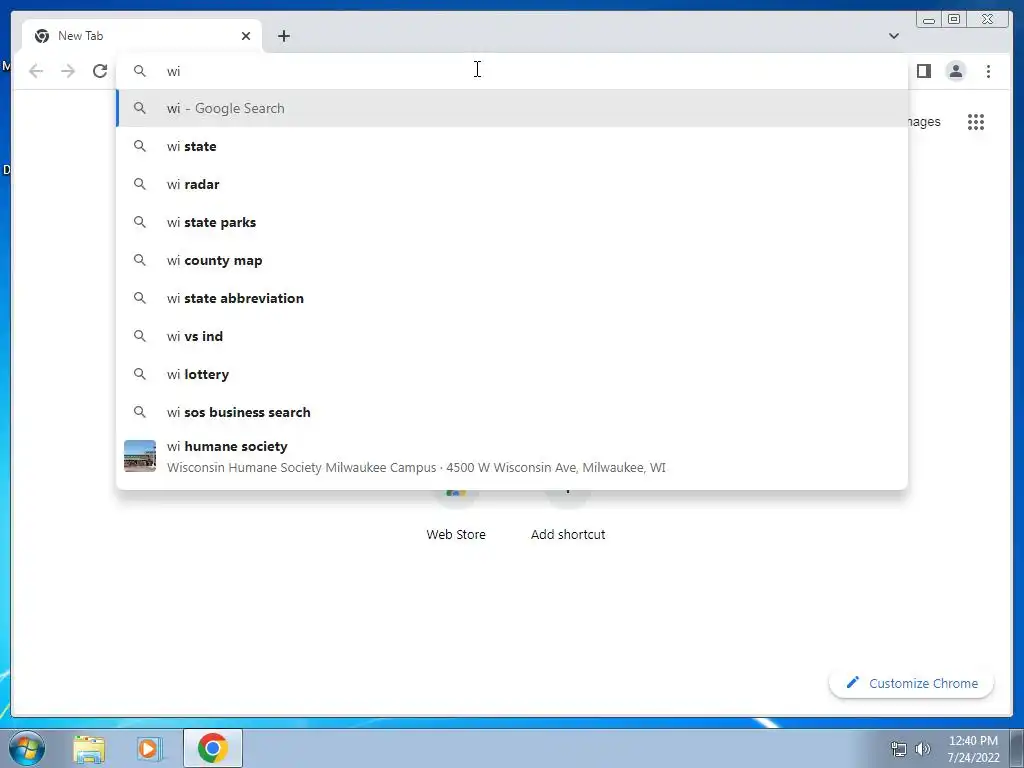Viewport: 1024px width, 768px height.
Task: Open the tab search chevron
Action: [893, 36]
